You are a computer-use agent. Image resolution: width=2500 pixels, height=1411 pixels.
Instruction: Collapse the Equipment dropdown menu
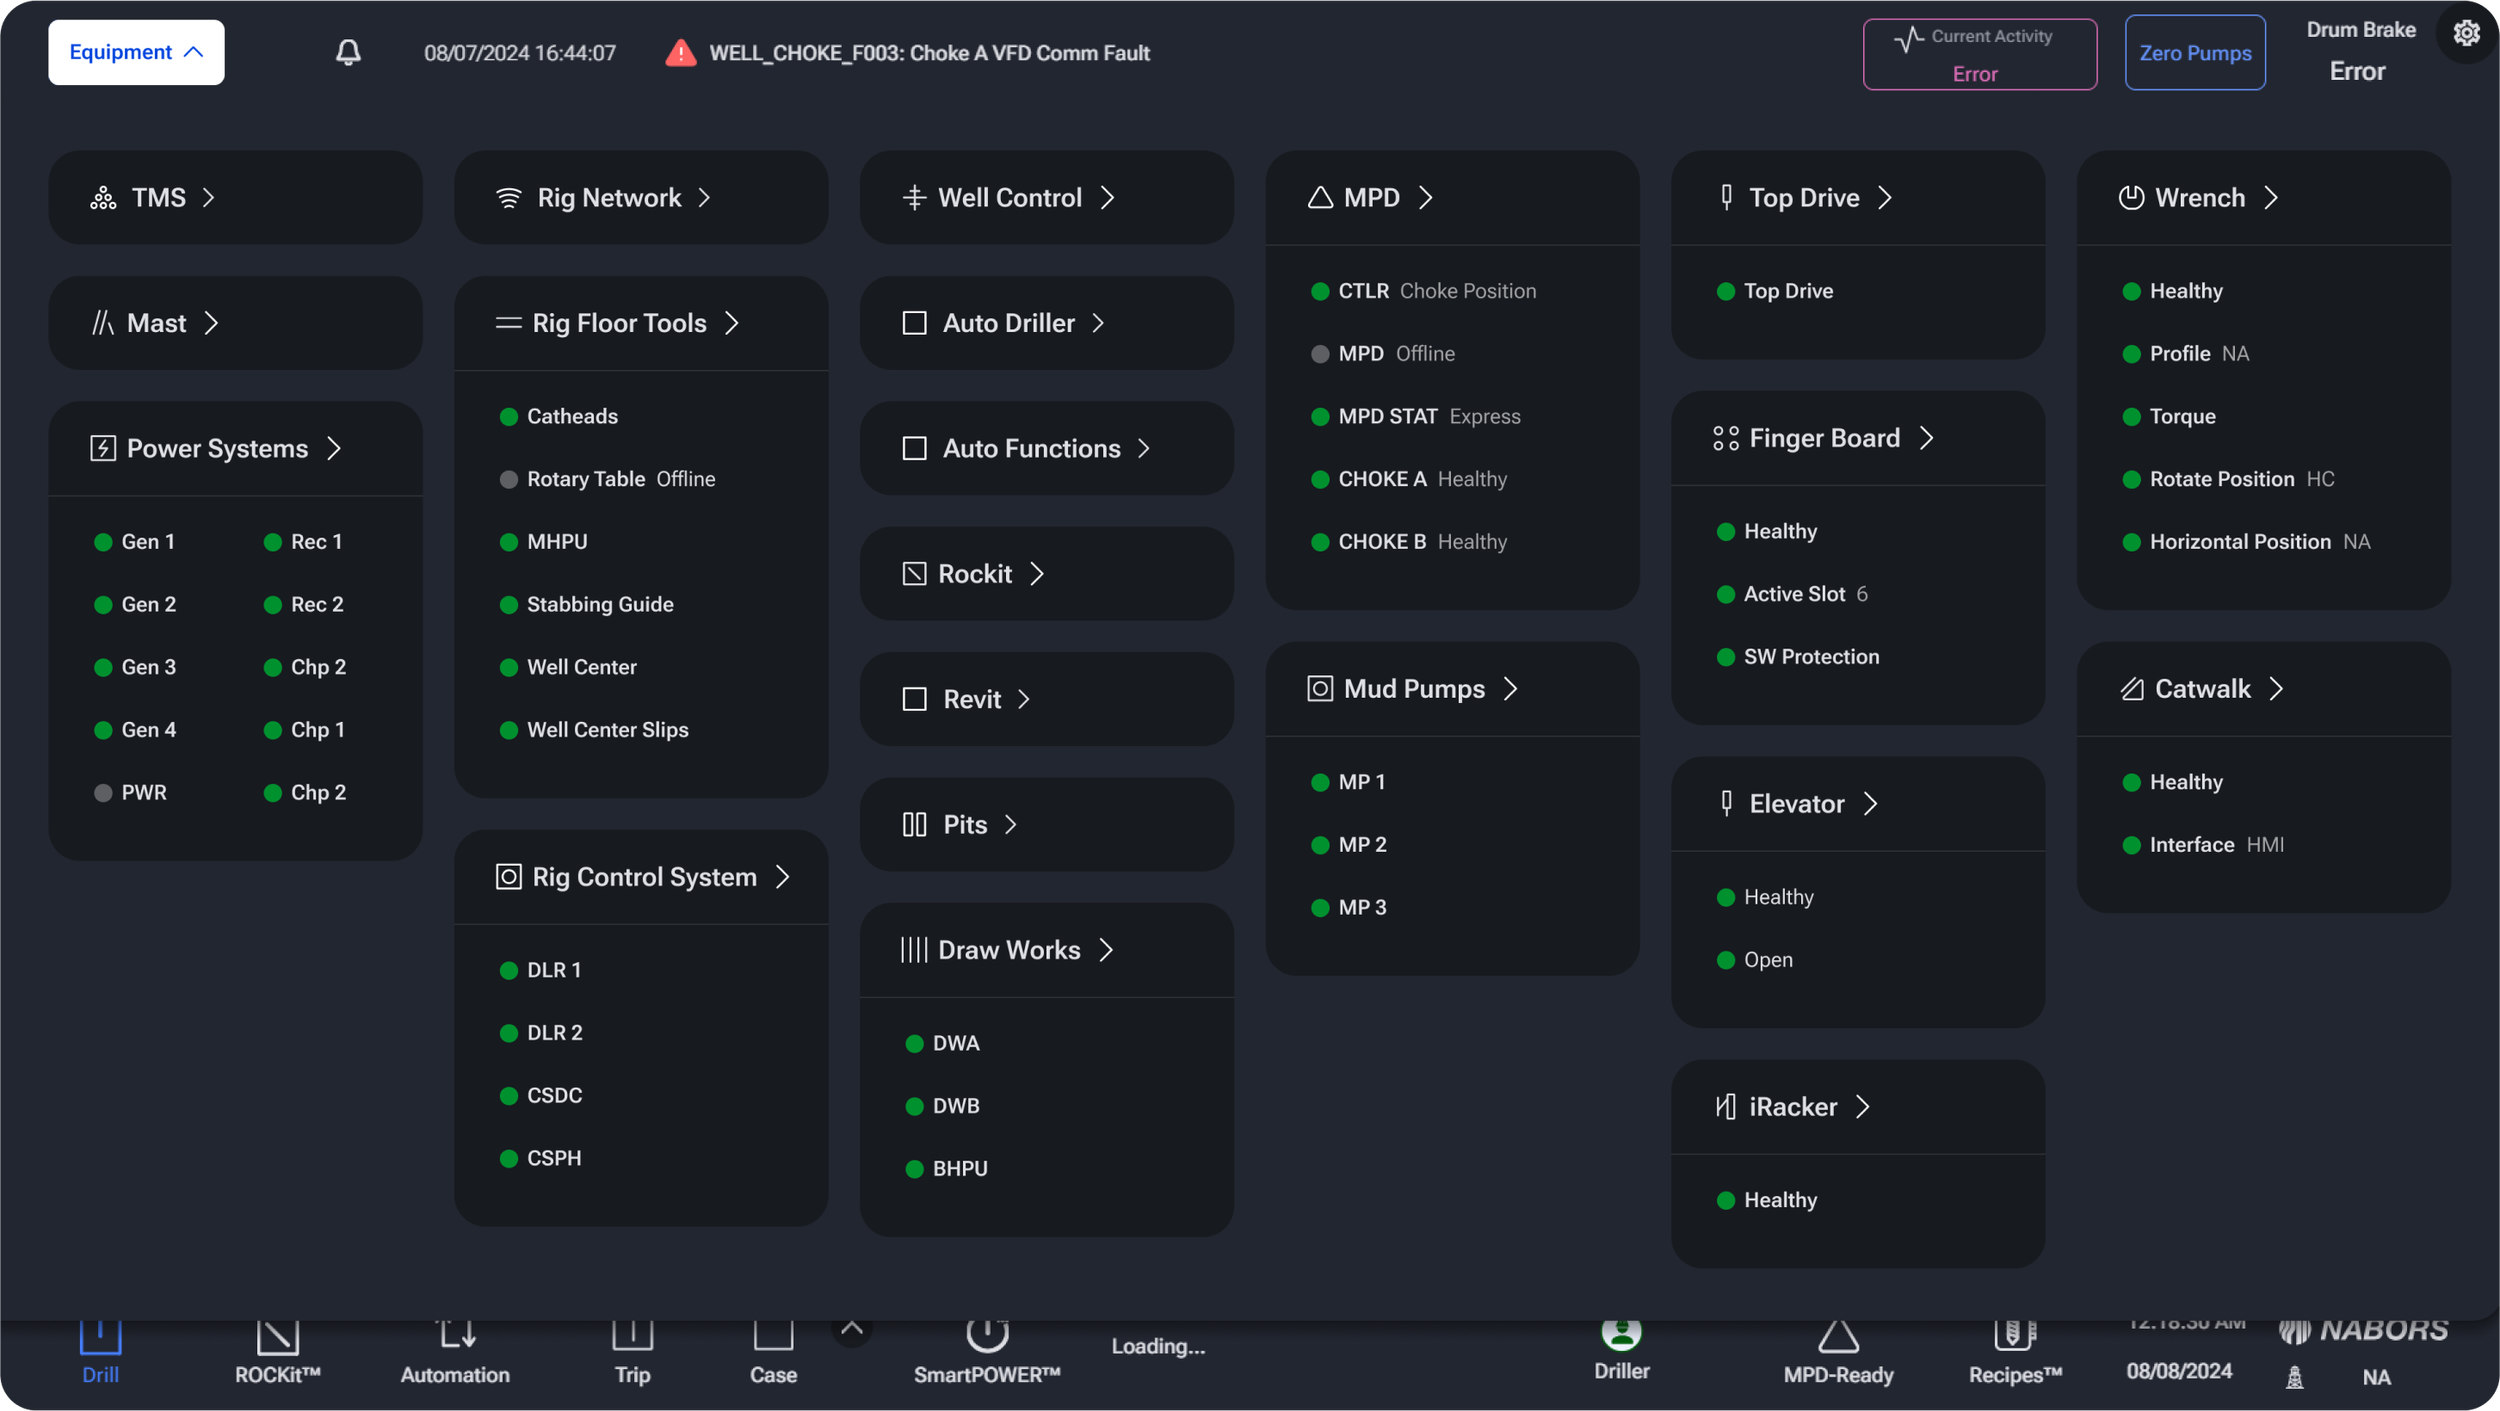[136, 52]
